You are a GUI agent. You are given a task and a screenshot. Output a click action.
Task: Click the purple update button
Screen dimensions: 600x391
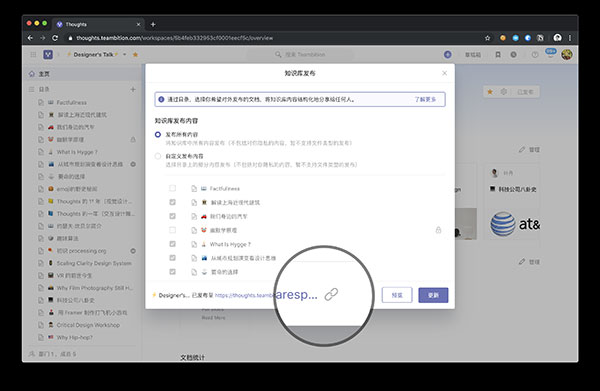[433, 295]
